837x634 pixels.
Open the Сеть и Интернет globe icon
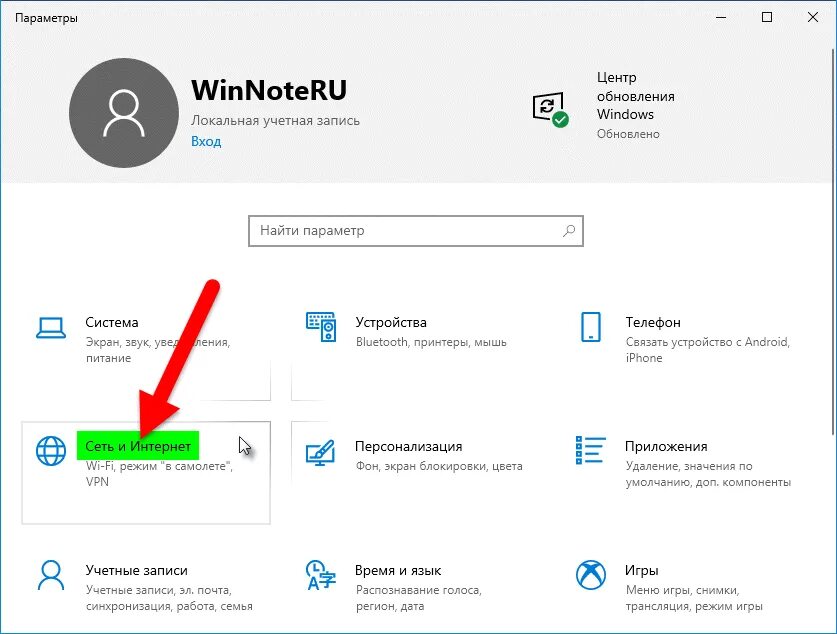[51, 451]
